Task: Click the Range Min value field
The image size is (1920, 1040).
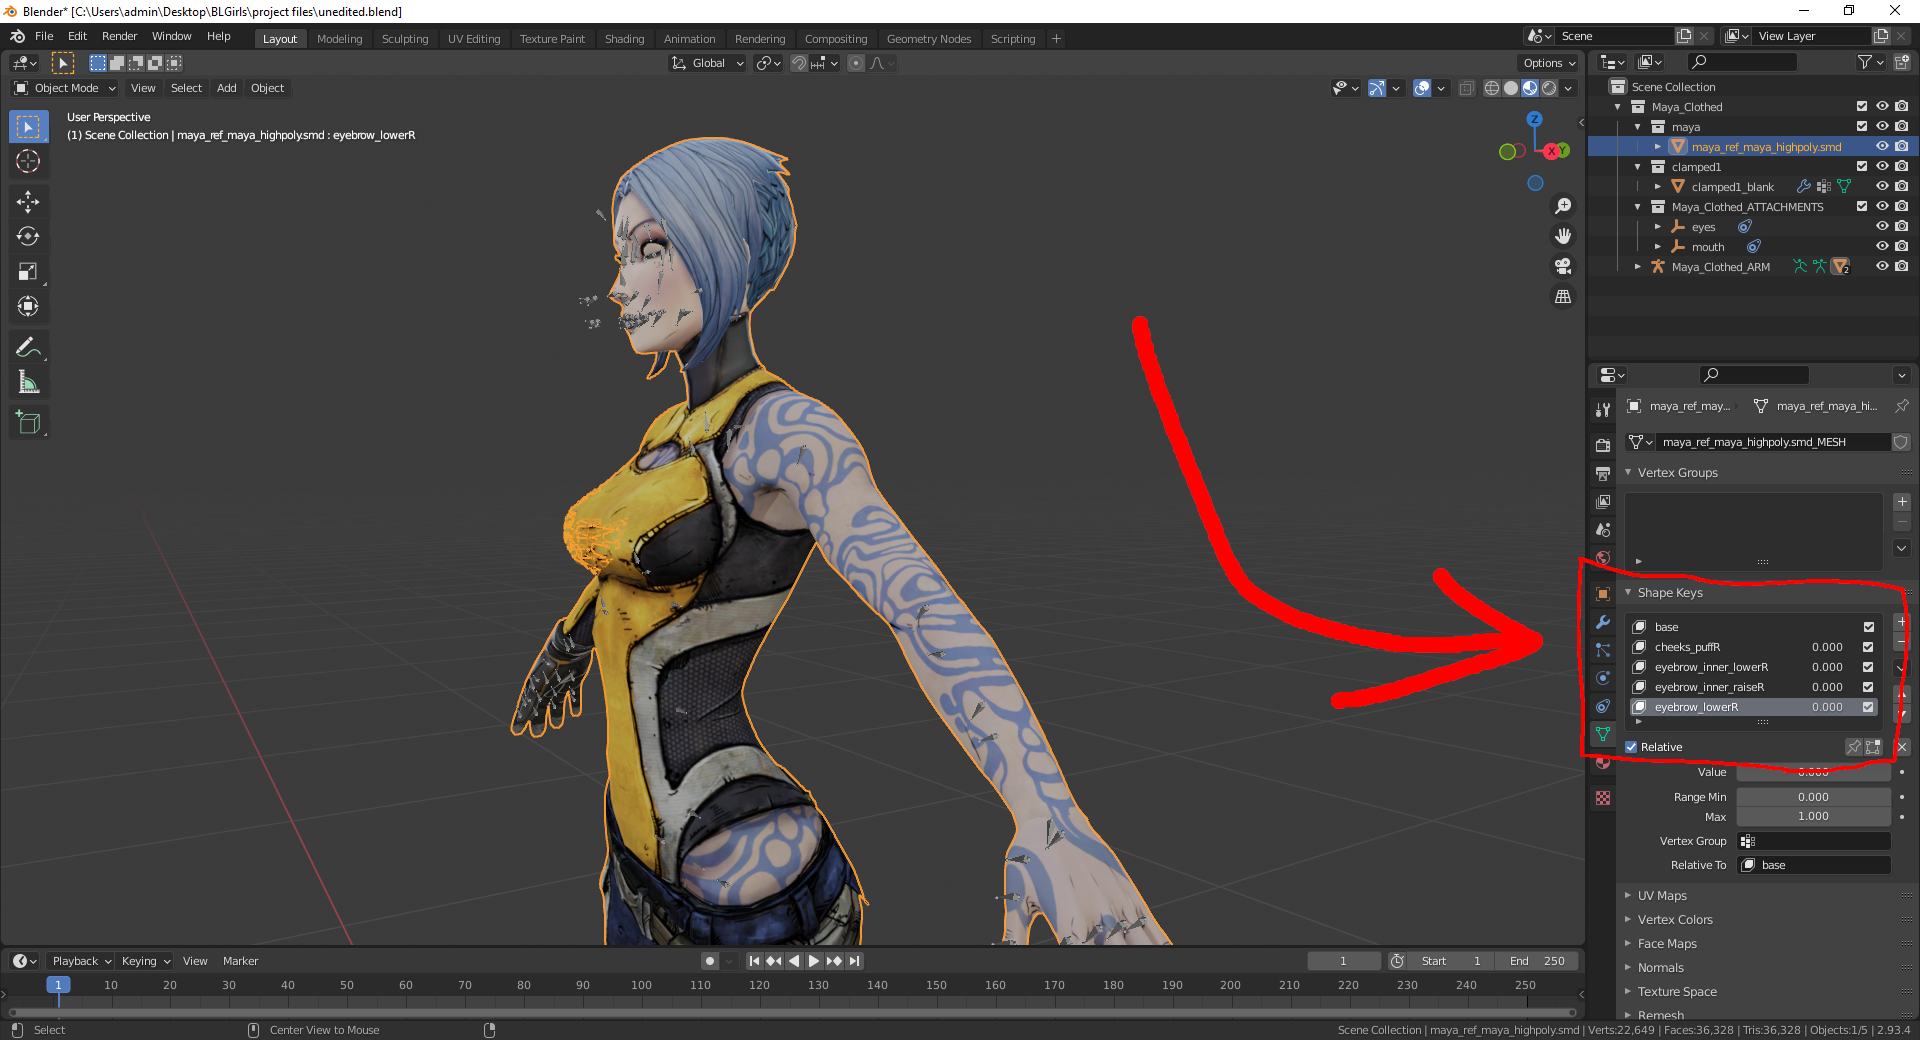Action: tap(1813, 797)
